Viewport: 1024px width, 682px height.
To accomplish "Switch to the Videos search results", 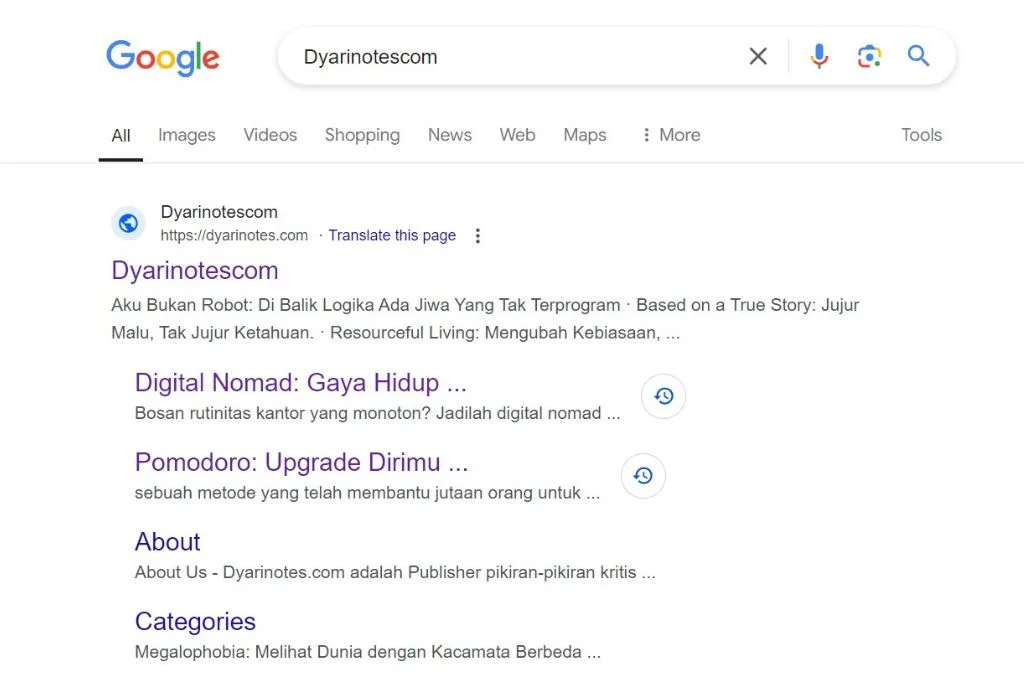I will pyautogui.click(x=270, y=134).
